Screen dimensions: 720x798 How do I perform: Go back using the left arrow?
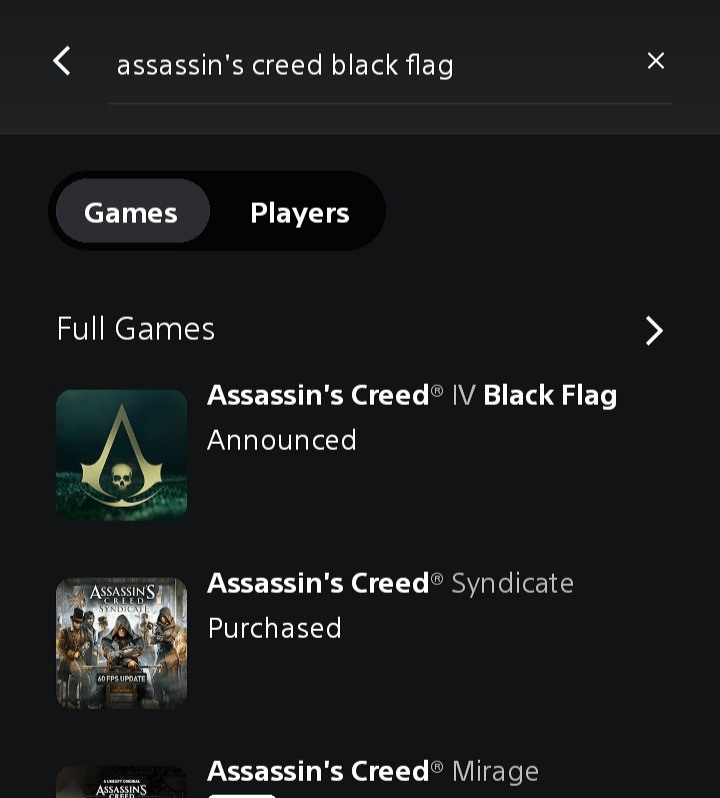pyautogui.click(x=62, y=61)
